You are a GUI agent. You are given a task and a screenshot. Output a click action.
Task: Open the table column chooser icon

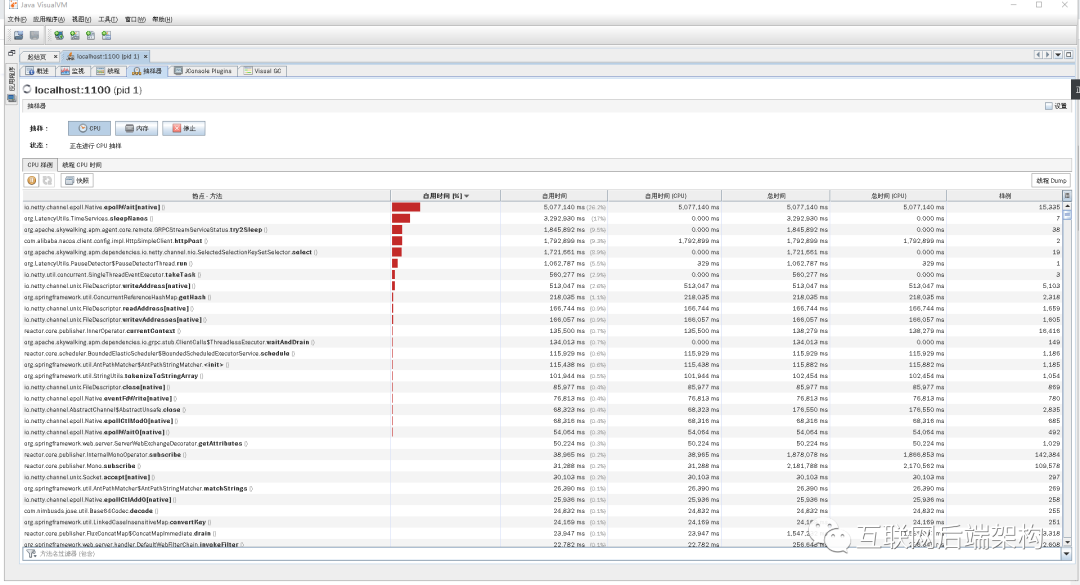[1067, 196]
